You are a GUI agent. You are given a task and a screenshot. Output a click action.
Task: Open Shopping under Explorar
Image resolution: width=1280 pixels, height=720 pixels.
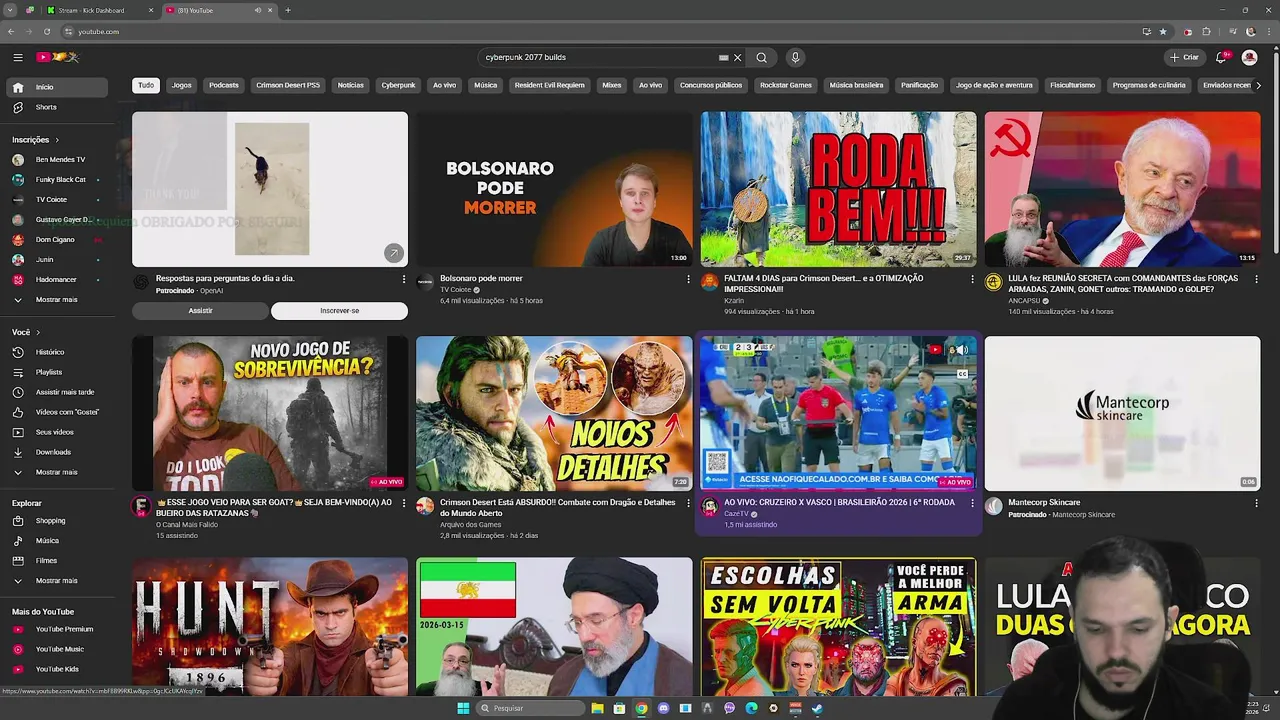59,520
